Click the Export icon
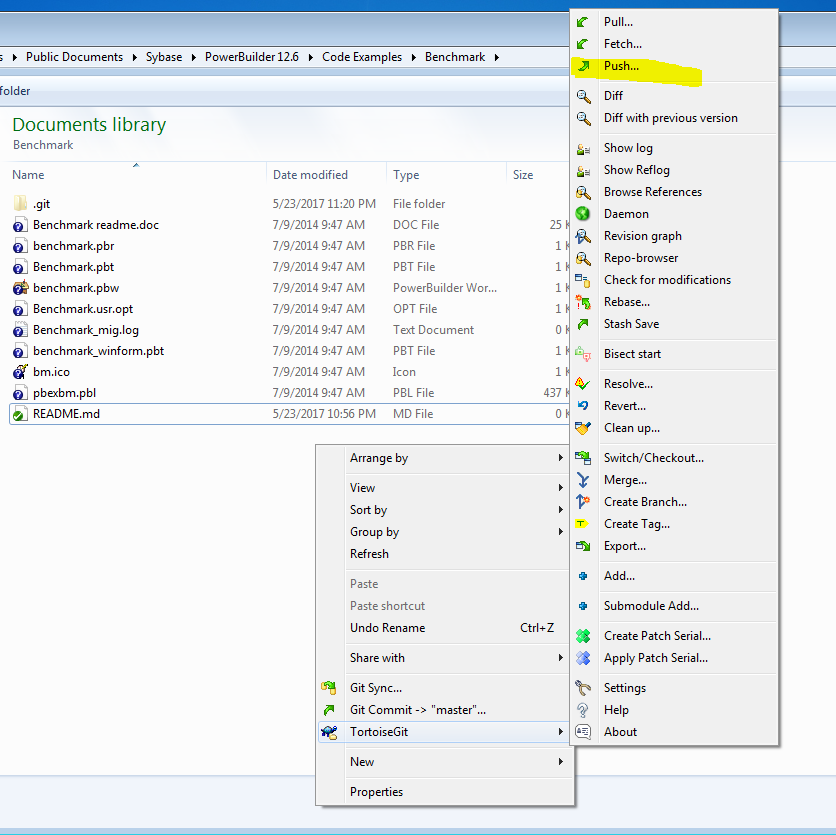 pos(583,546)
